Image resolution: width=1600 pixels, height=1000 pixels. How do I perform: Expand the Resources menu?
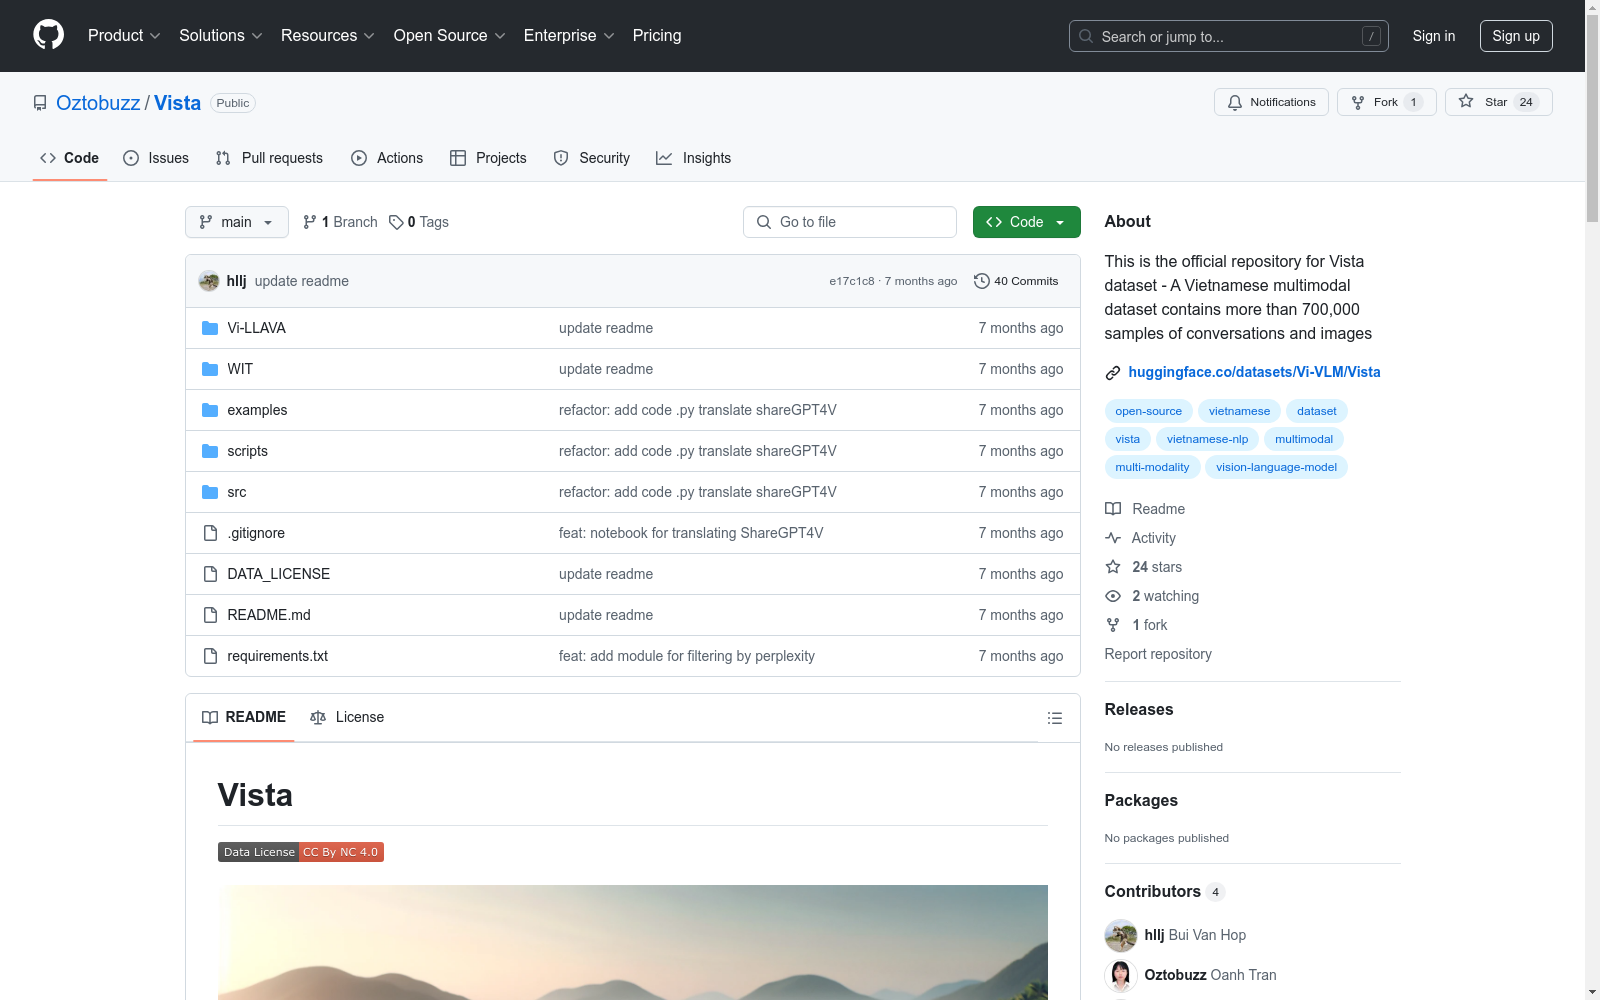coord(327,35)
